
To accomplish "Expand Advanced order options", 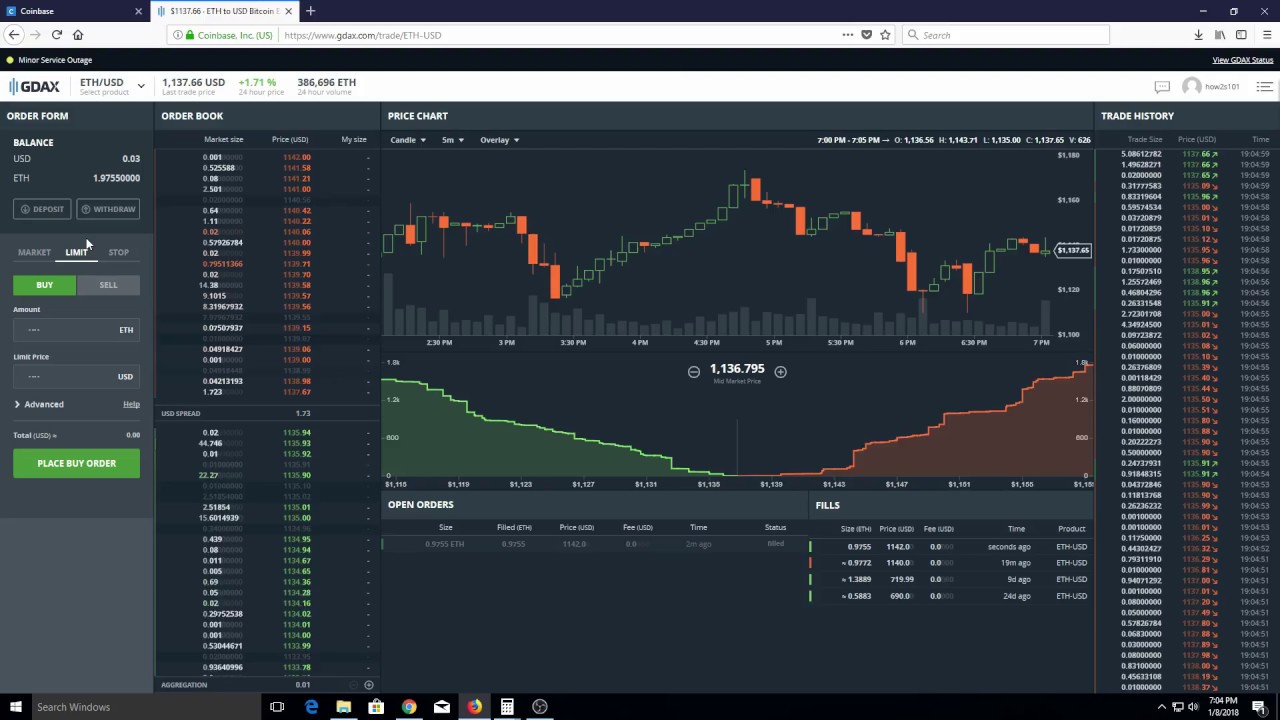I will pos(39,404).
